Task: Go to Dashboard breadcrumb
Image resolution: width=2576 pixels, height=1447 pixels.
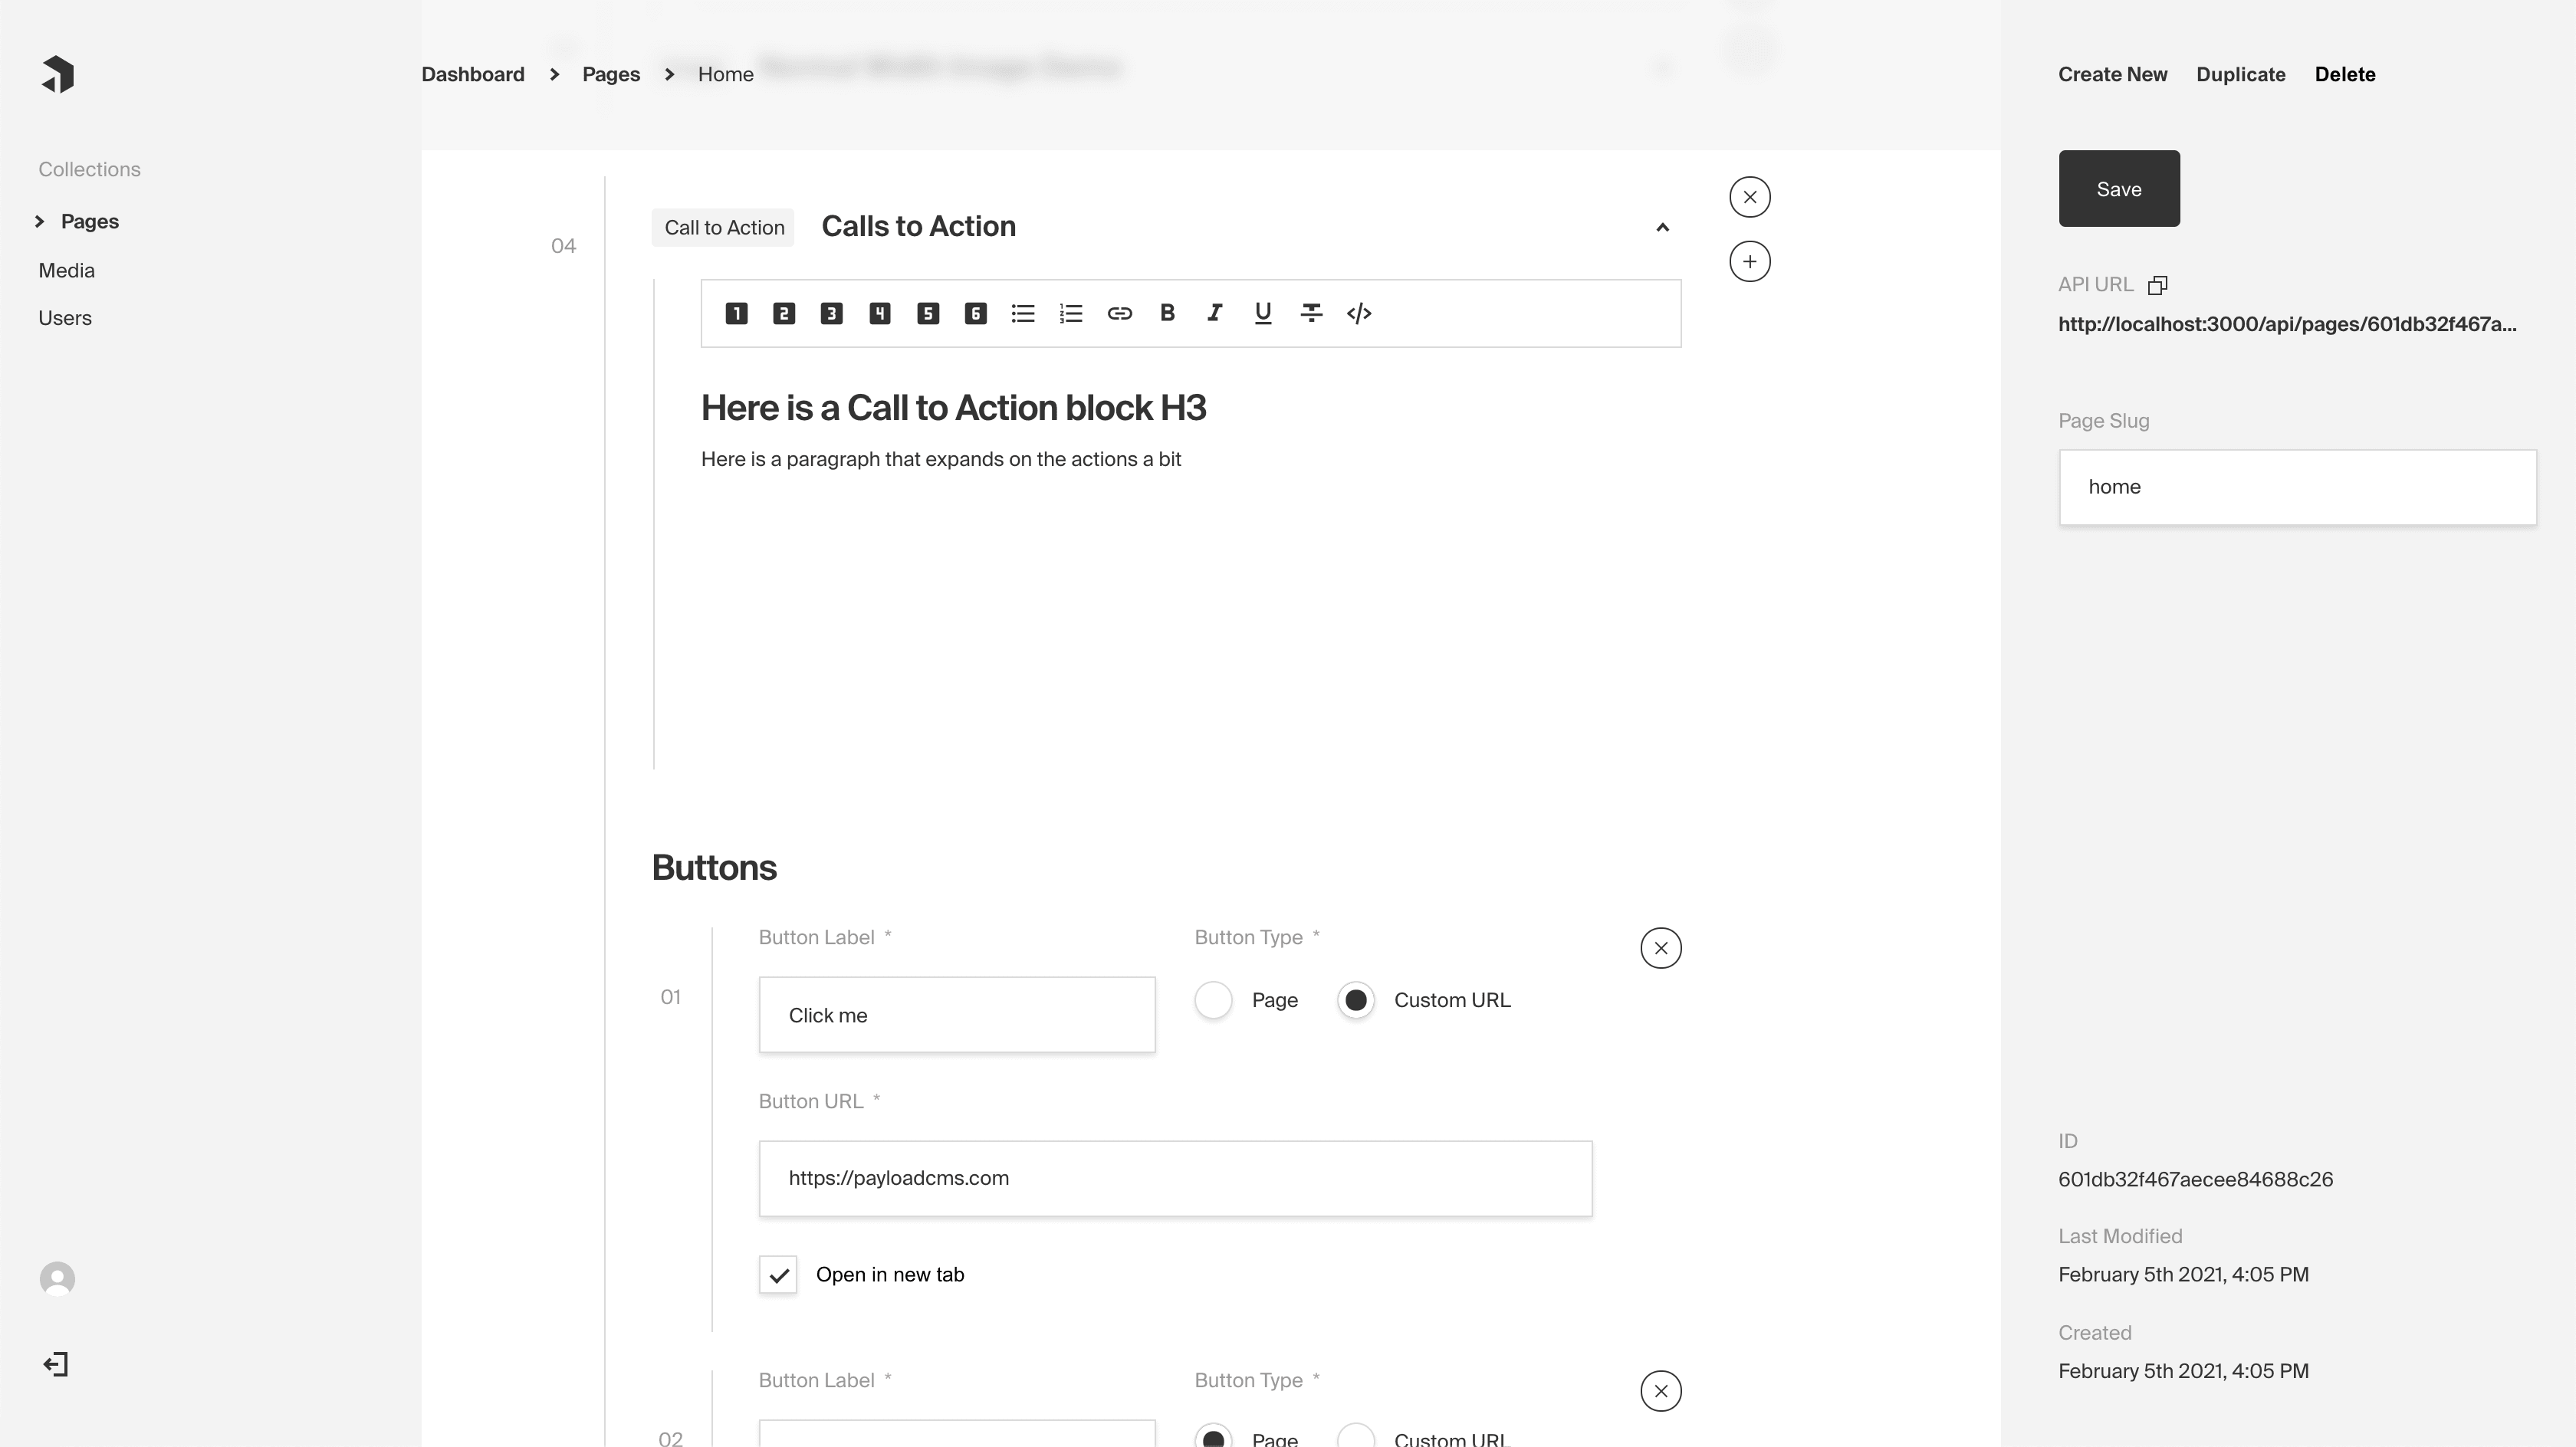Action: (473, 74)
